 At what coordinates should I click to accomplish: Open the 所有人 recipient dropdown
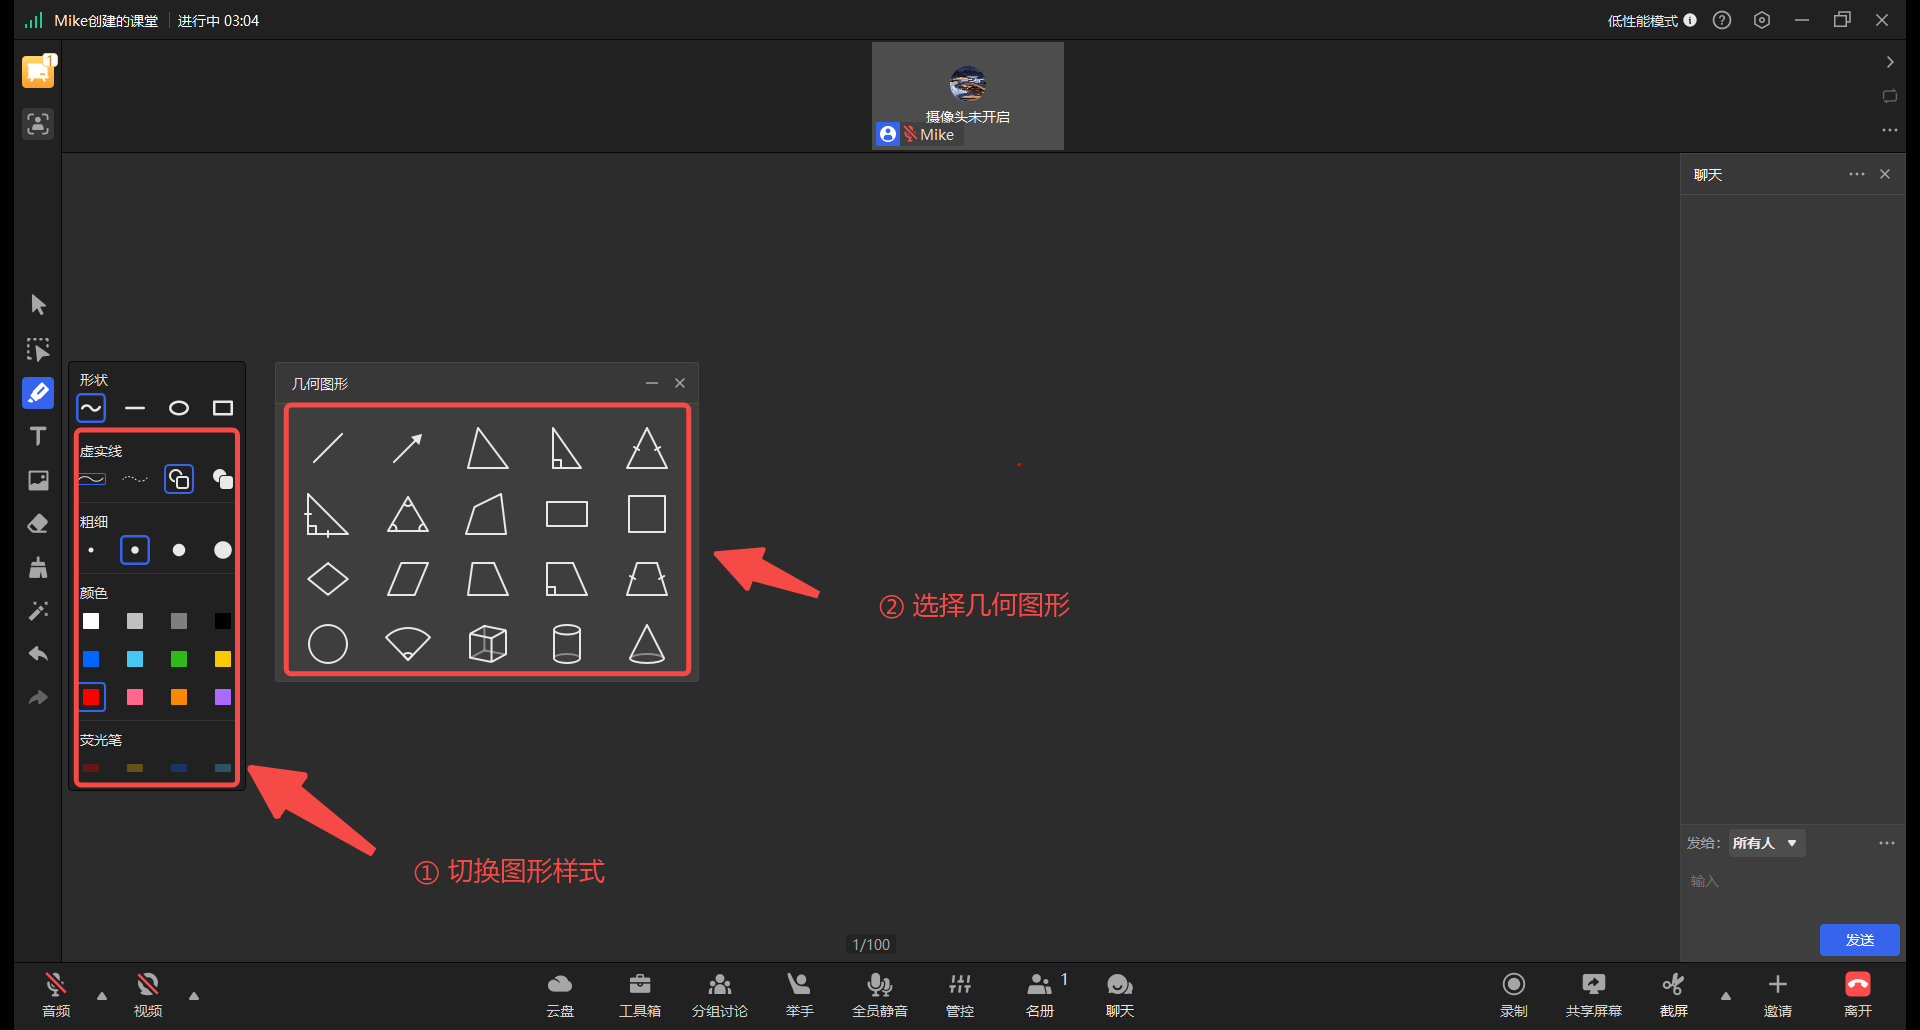(1767, 843)
